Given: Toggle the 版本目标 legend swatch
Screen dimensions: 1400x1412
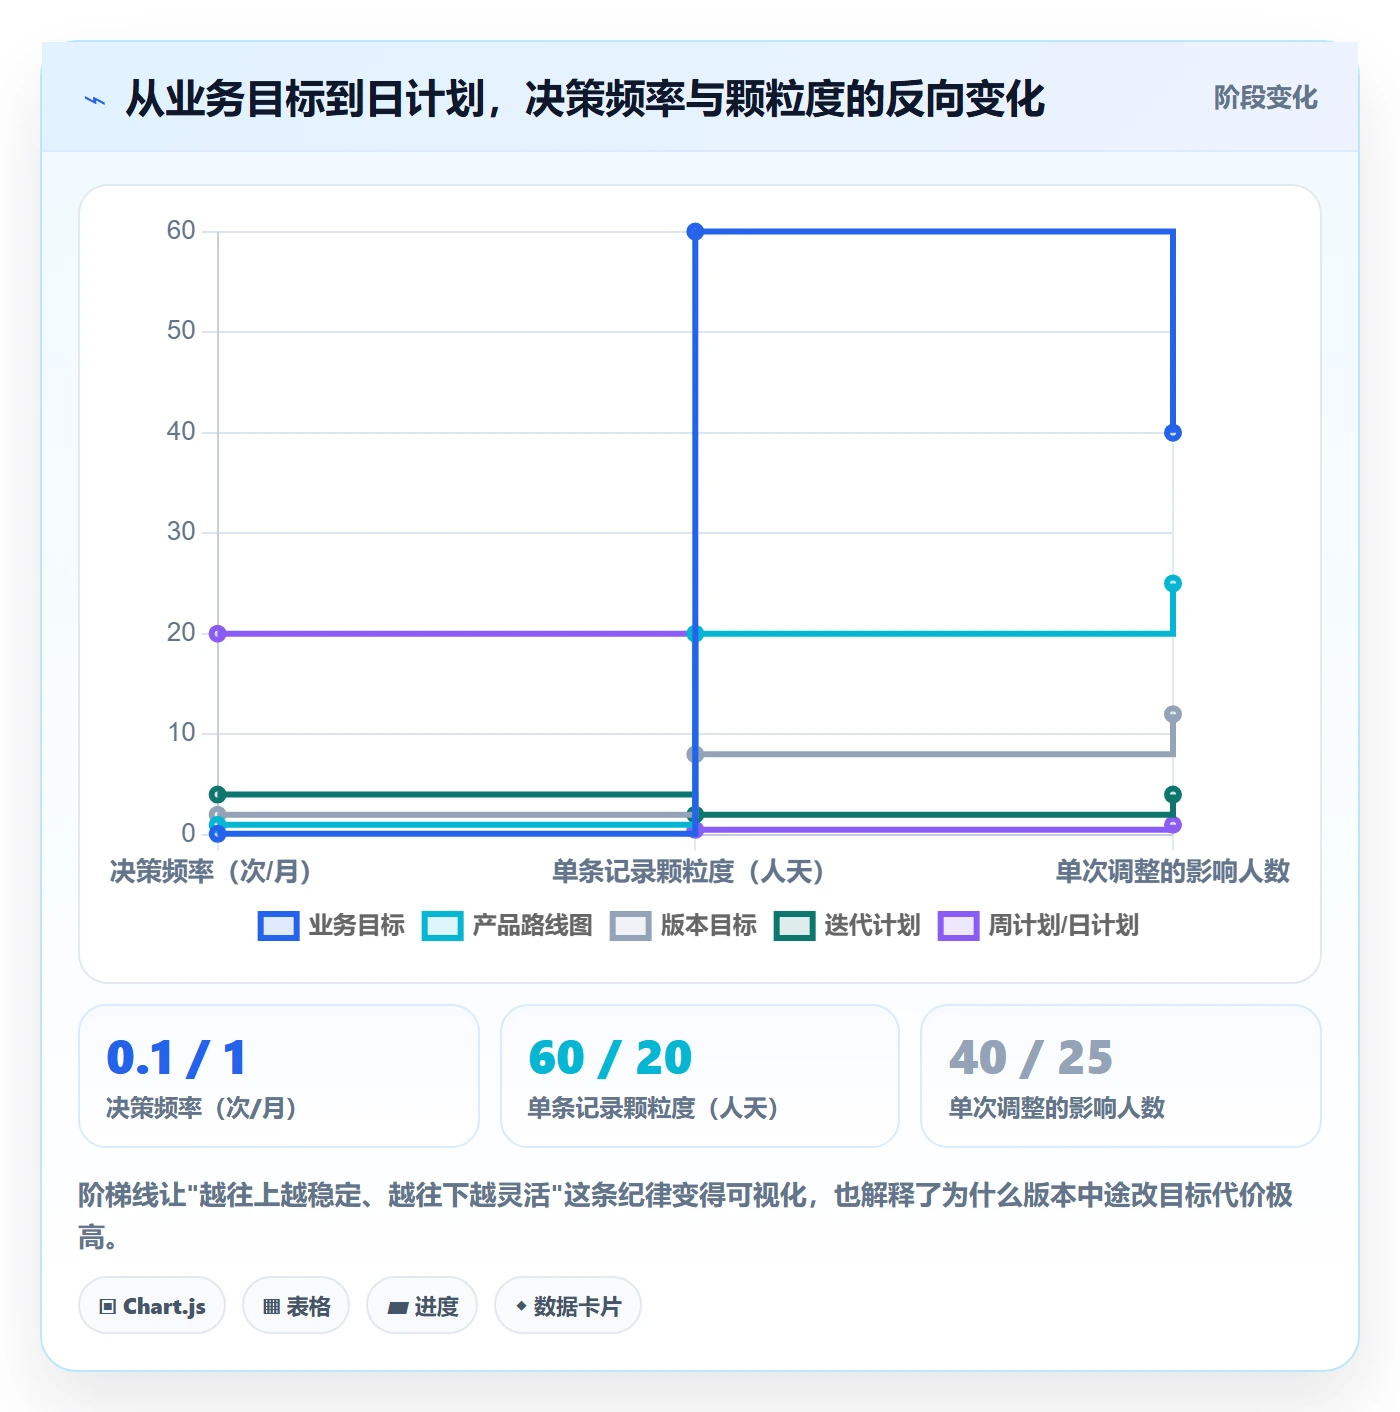Looking at the screenshot, I should [630, 926].
